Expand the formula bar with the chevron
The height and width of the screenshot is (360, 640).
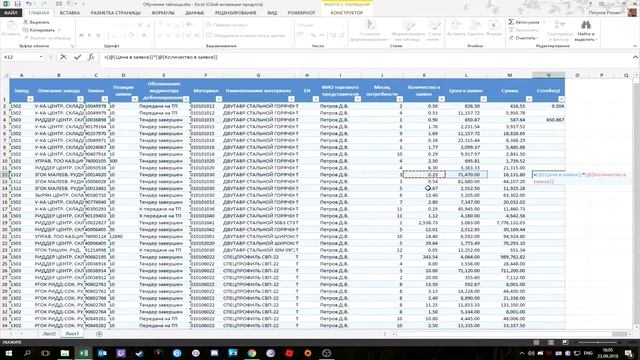coord(635,57)
